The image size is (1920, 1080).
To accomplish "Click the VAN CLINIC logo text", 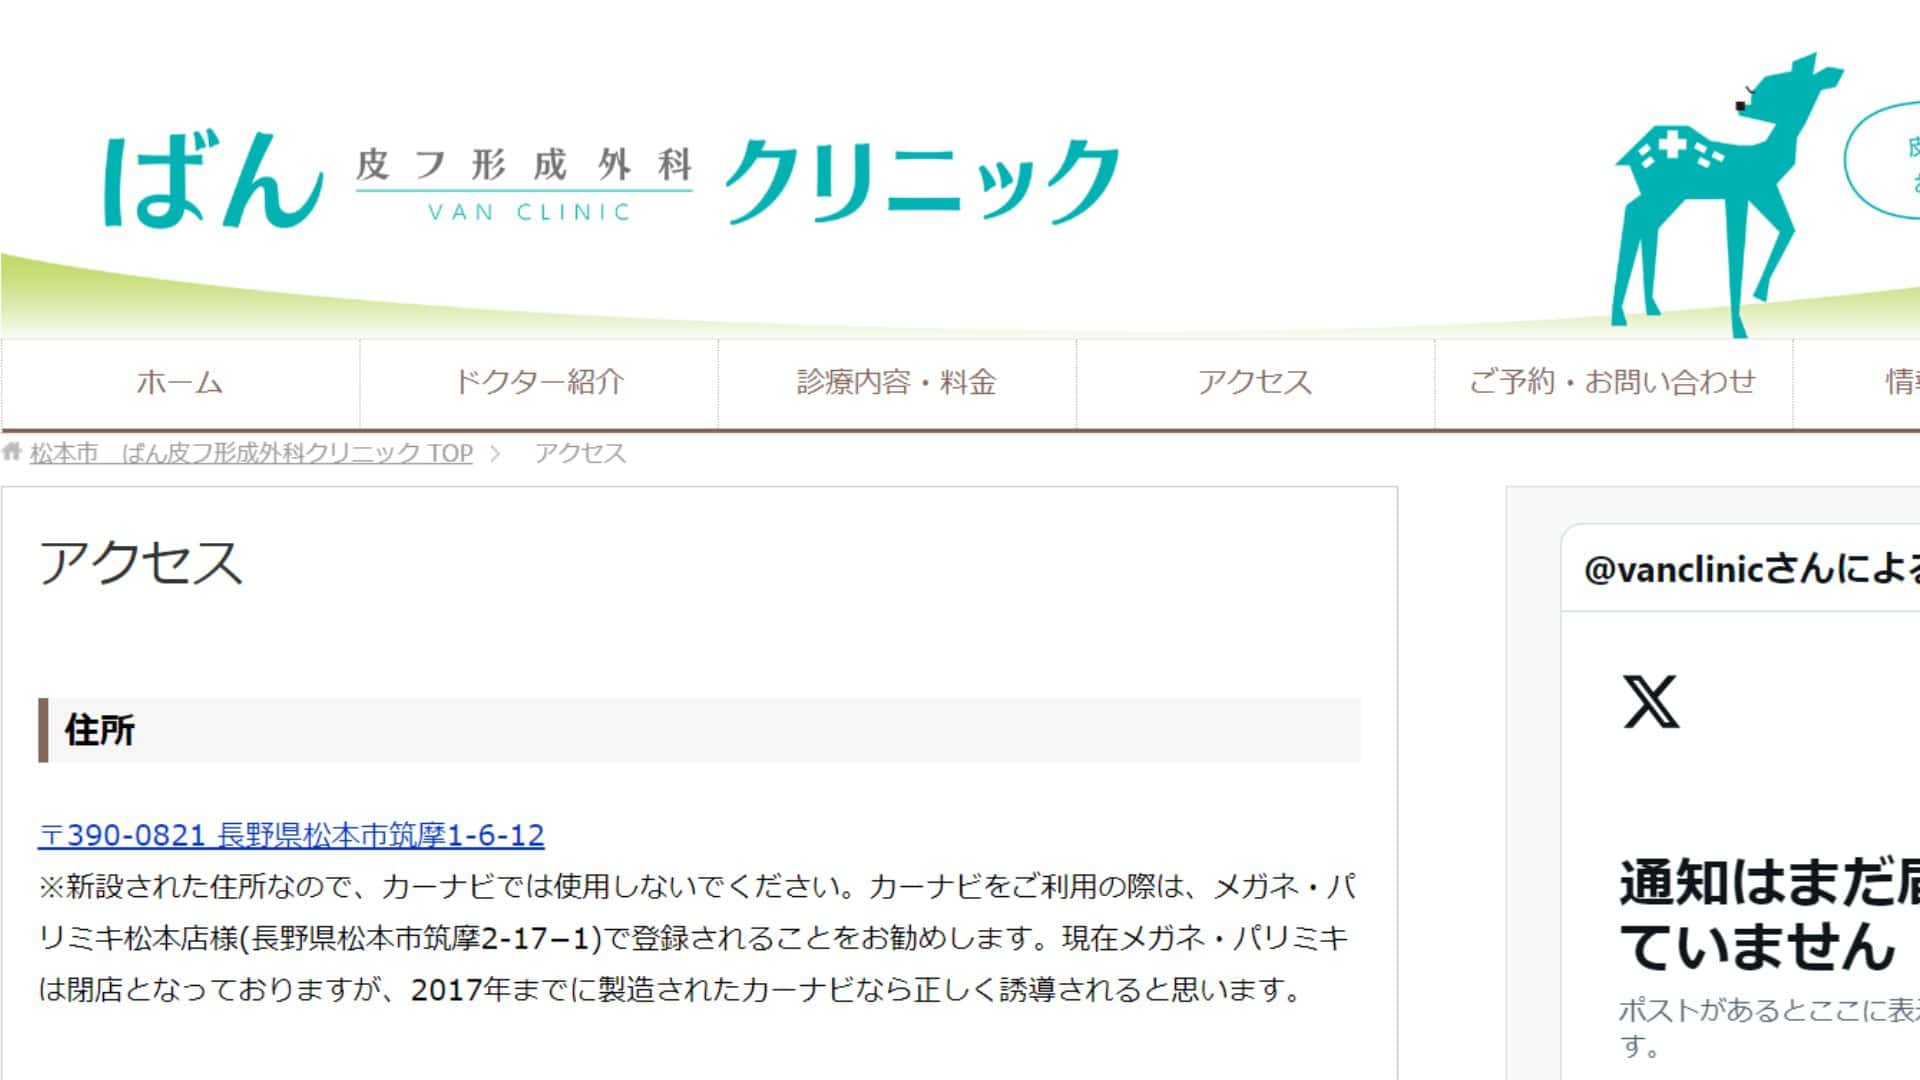I will click(x=530, y=212).
